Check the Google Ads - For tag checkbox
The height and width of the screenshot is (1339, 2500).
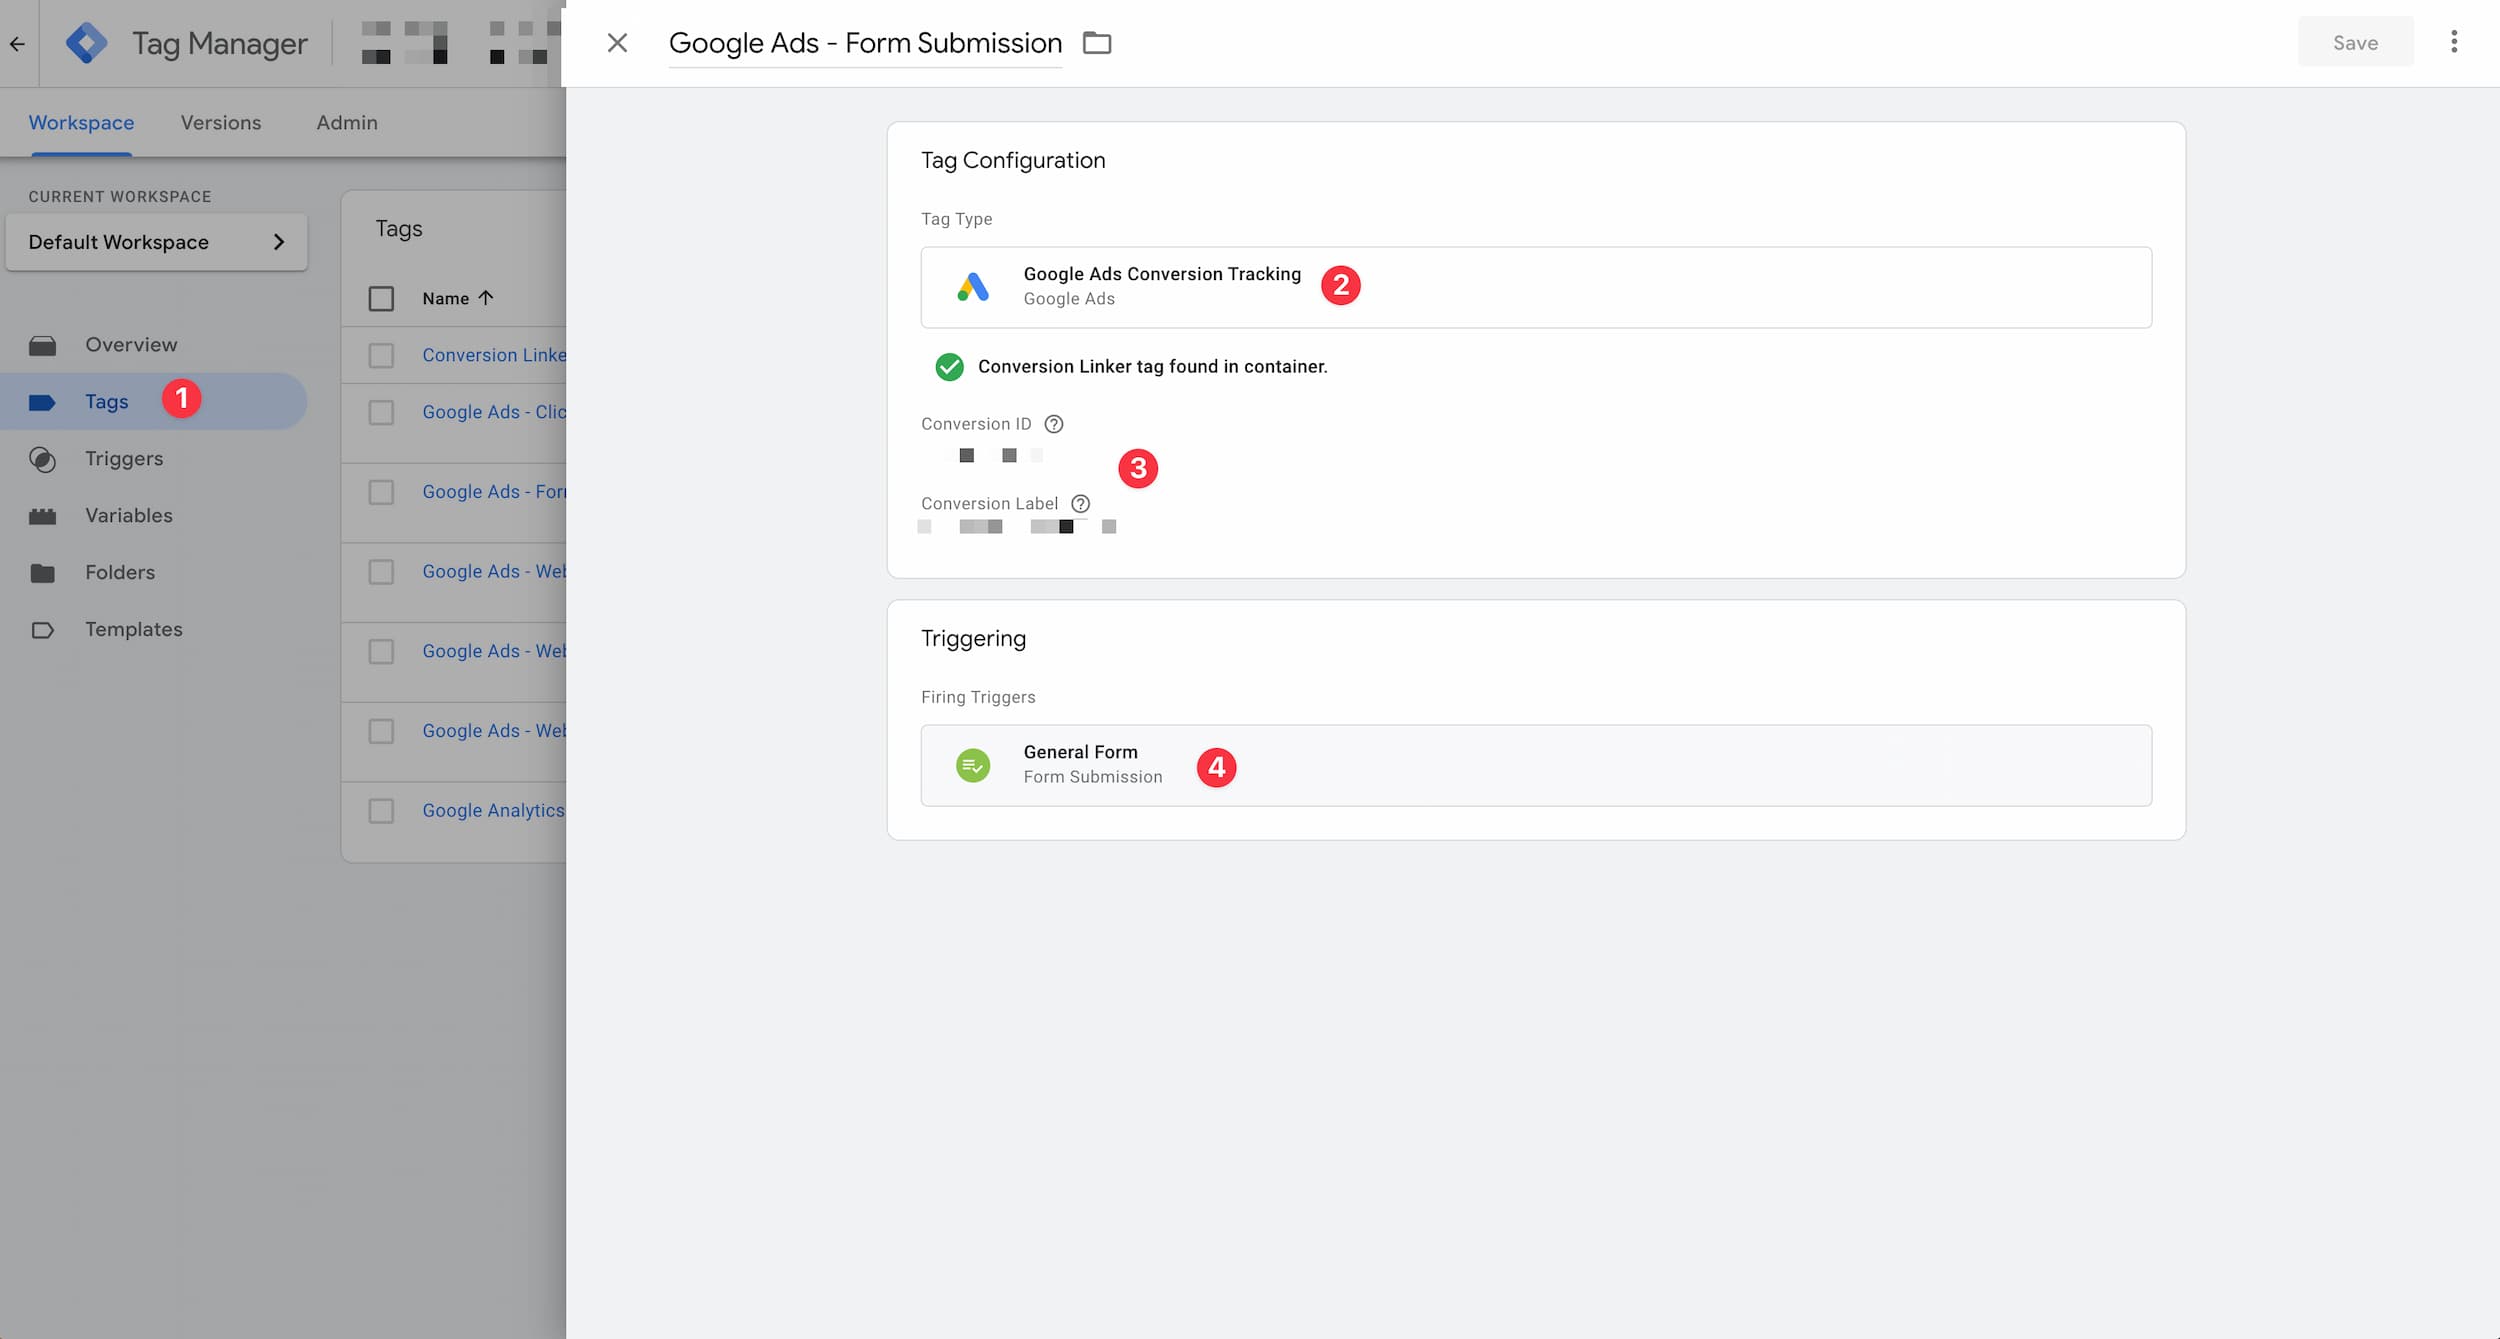(x=381, y=493)
